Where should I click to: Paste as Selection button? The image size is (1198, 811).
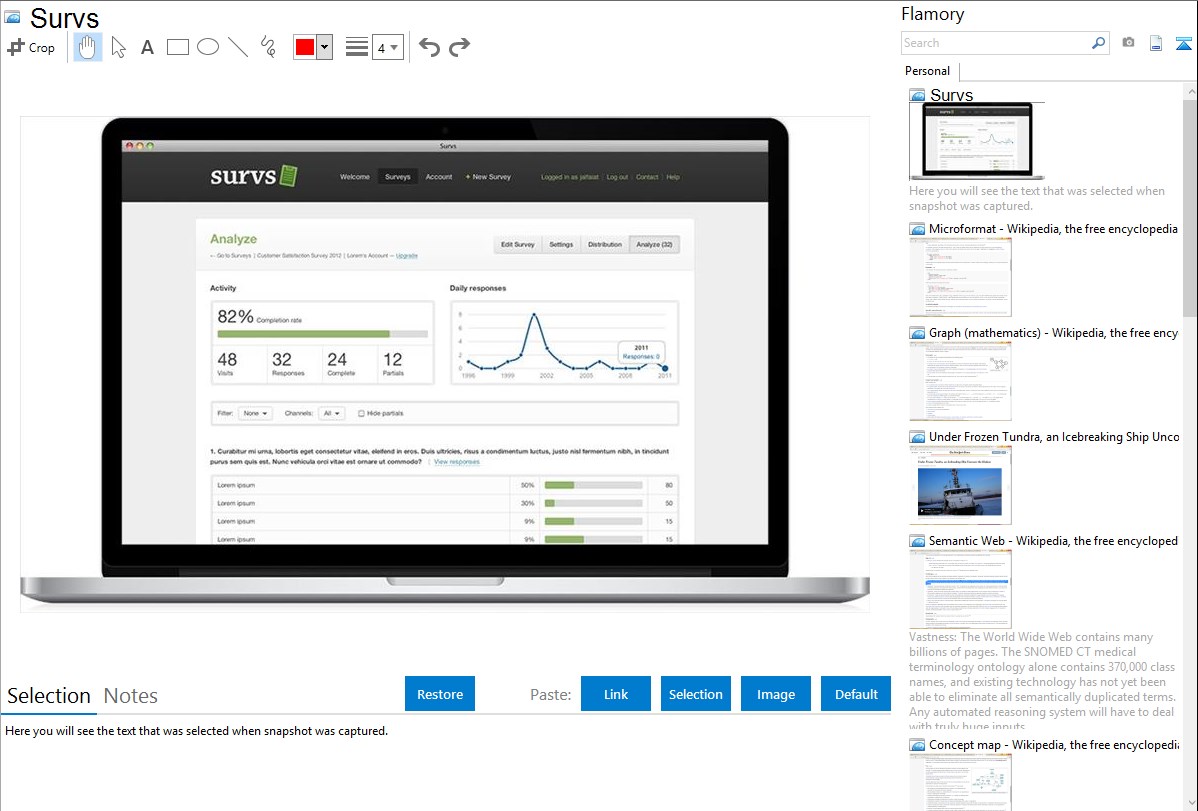click(695, 693)
